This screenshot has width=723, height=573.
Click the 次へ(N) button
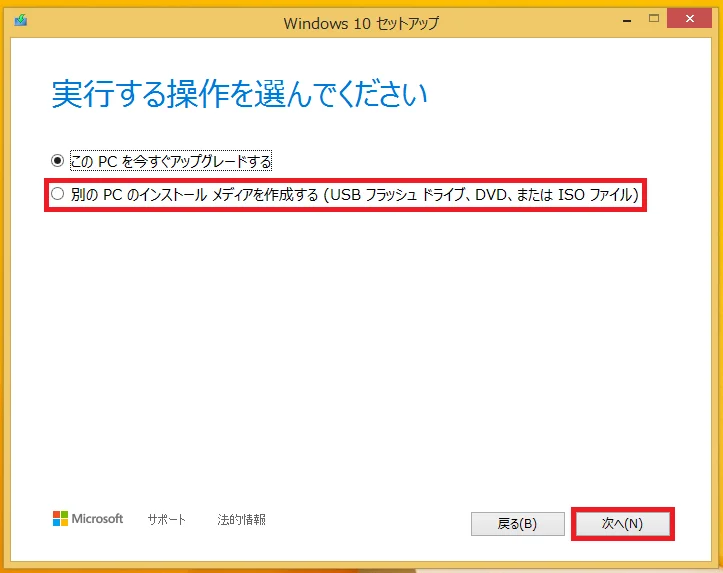(622, 524)
